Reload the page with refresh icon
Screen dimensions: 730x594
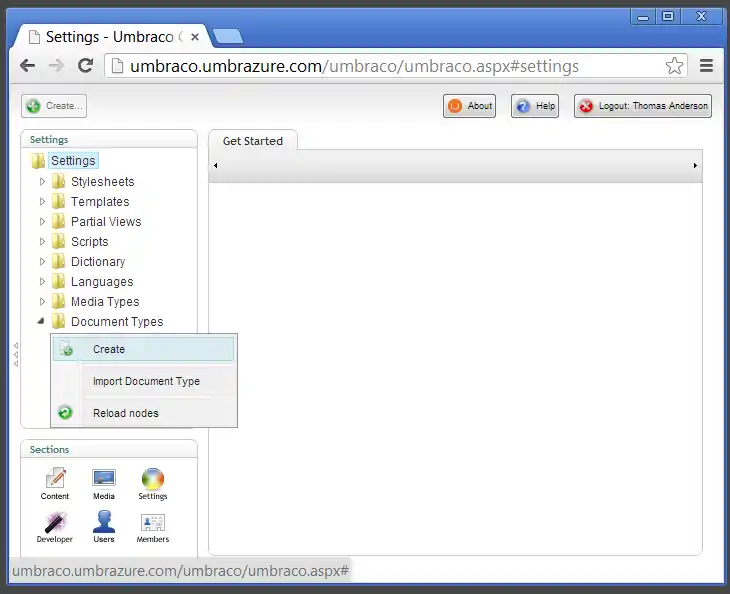(x=85, y=66)
